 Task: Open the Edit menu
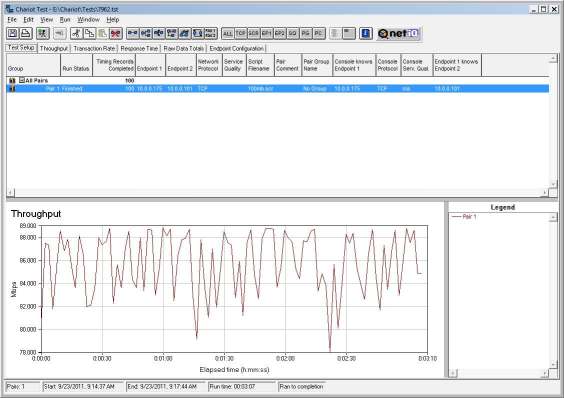pyautogui.click(x=28, y=19)
